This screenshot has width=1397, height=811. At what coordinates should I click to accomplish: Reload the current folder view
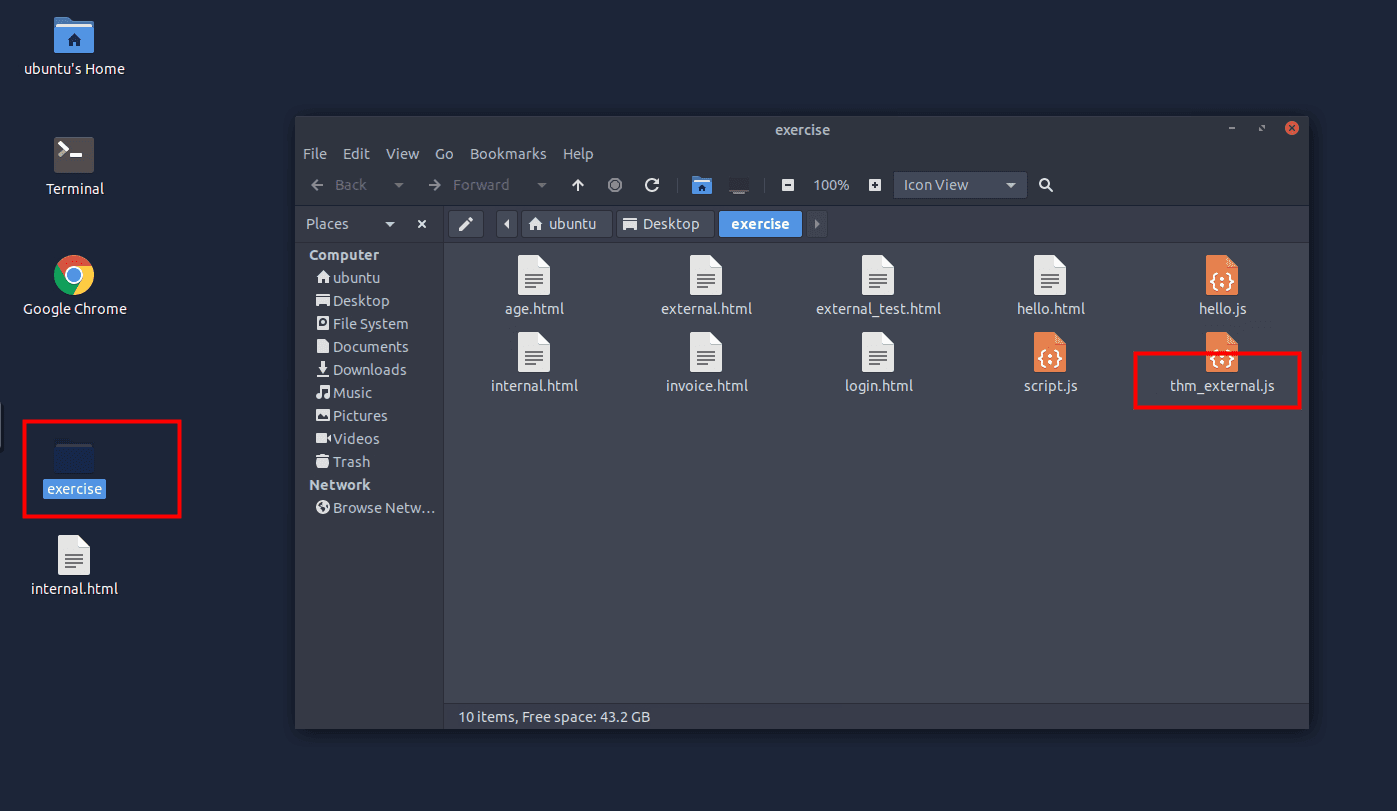[x=652, y=185]
